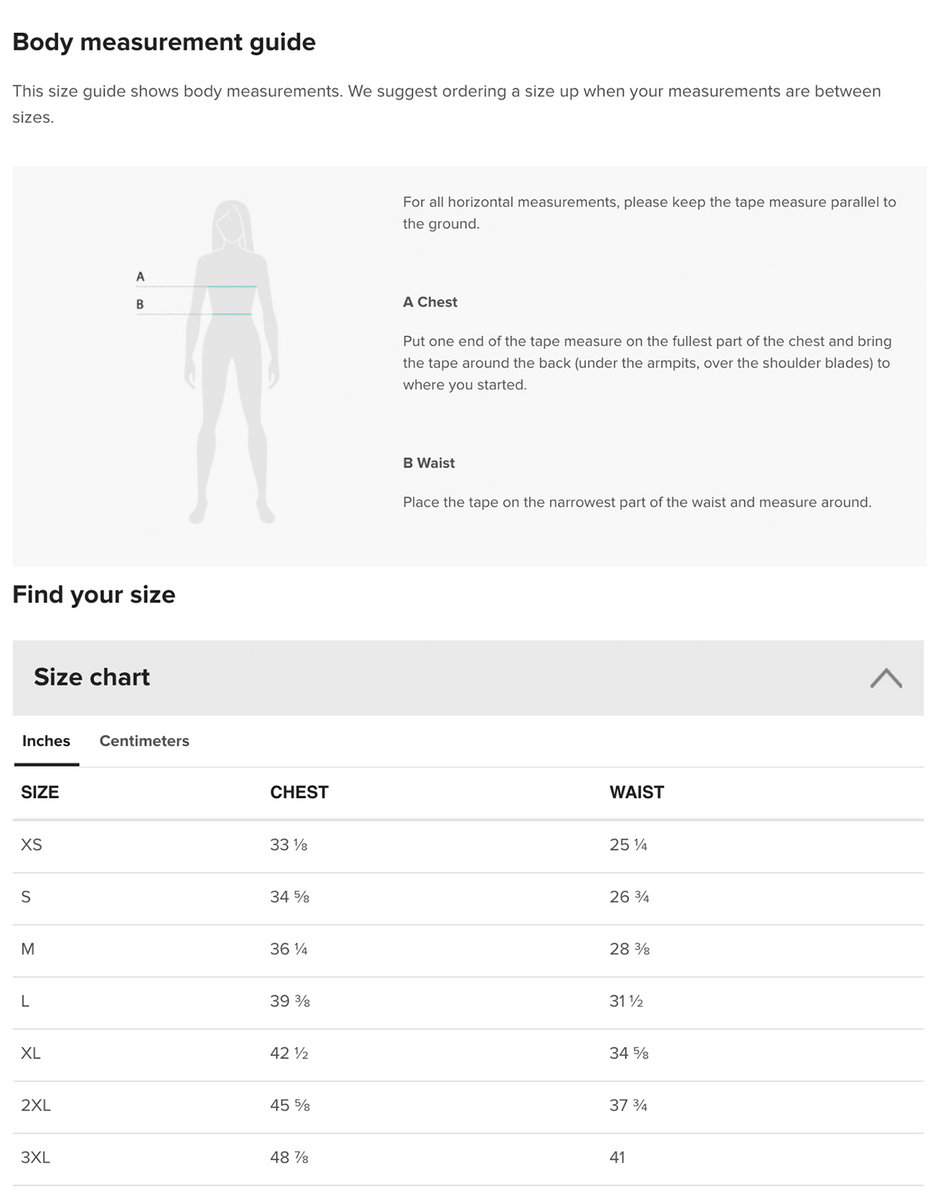Click the B waist line marker on figure
This screenshot has height=1200, width=944.
tap(140, 305)
